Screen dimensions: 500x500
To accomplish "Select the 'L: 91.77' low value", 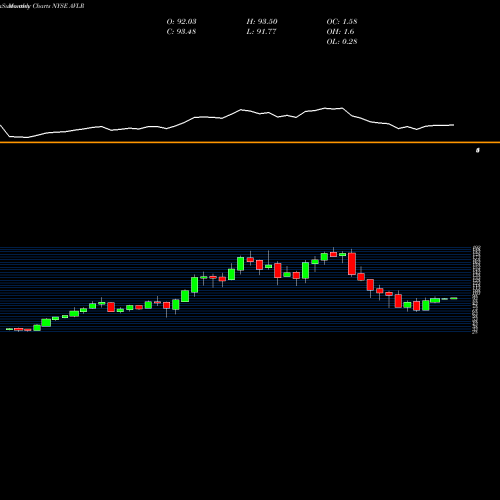I will tap(261, 32).
